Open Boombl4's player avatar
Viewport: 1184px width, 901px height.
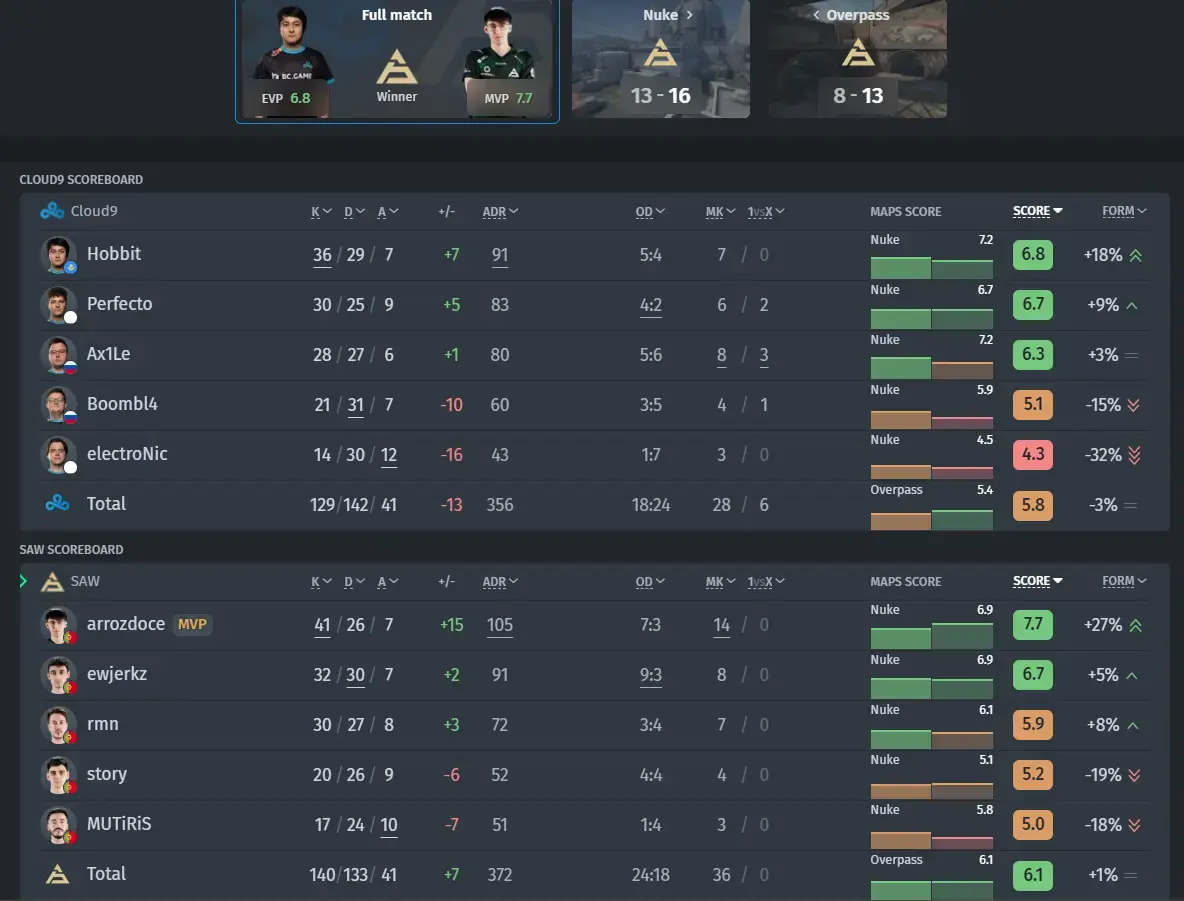pos(57,404)
